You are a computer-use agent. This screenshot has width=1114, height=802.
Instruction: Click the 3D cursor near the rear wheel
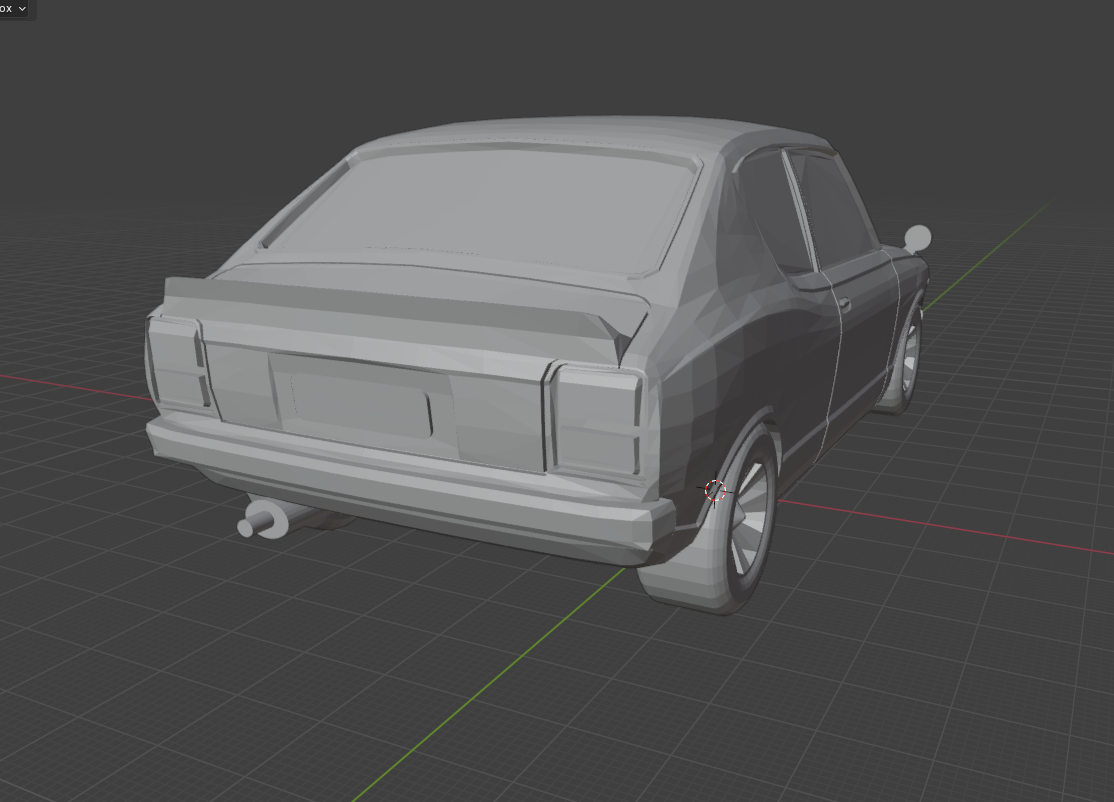coord(715,490)
